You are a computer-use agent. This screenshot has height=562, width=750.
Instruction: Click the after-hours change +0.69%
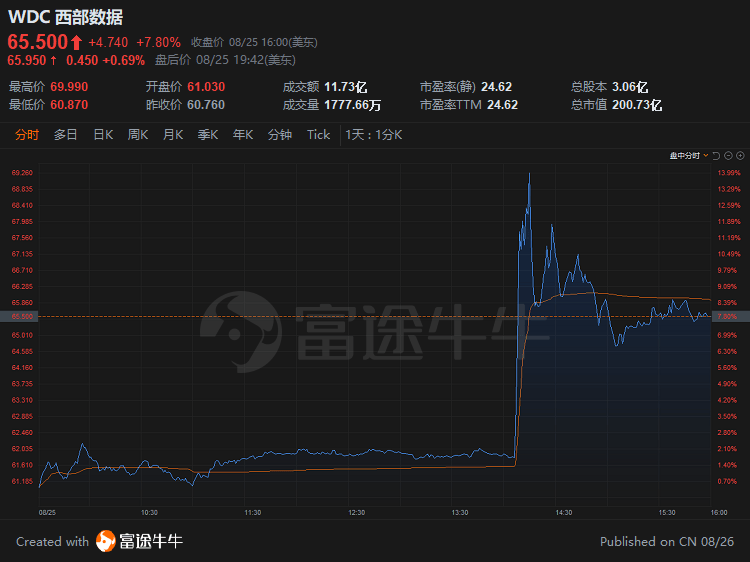point(123,60)
